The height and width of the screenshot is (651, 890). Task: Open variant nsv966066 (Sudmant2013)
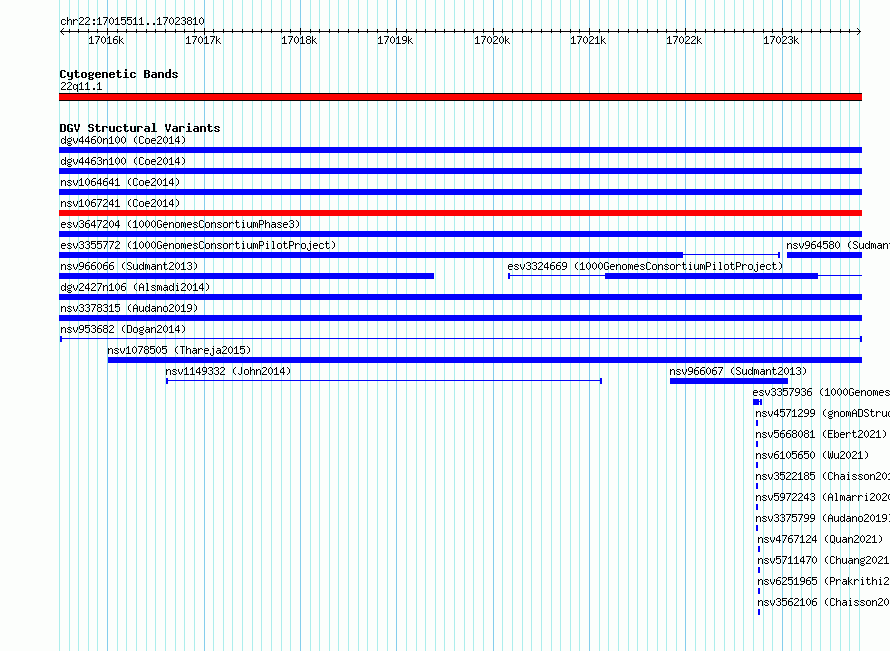tap(129, 266)
